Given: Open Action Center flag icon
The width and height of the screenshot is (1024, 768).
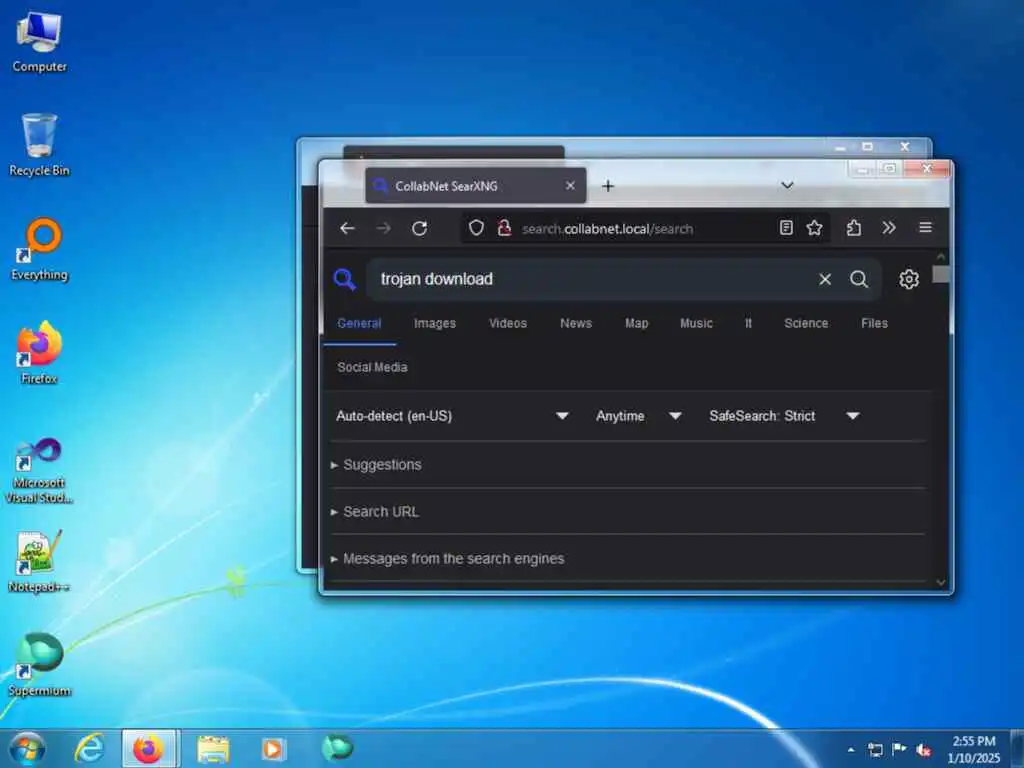Looking at the screenshot, I should pyautogui.click(x=899, y=749).
